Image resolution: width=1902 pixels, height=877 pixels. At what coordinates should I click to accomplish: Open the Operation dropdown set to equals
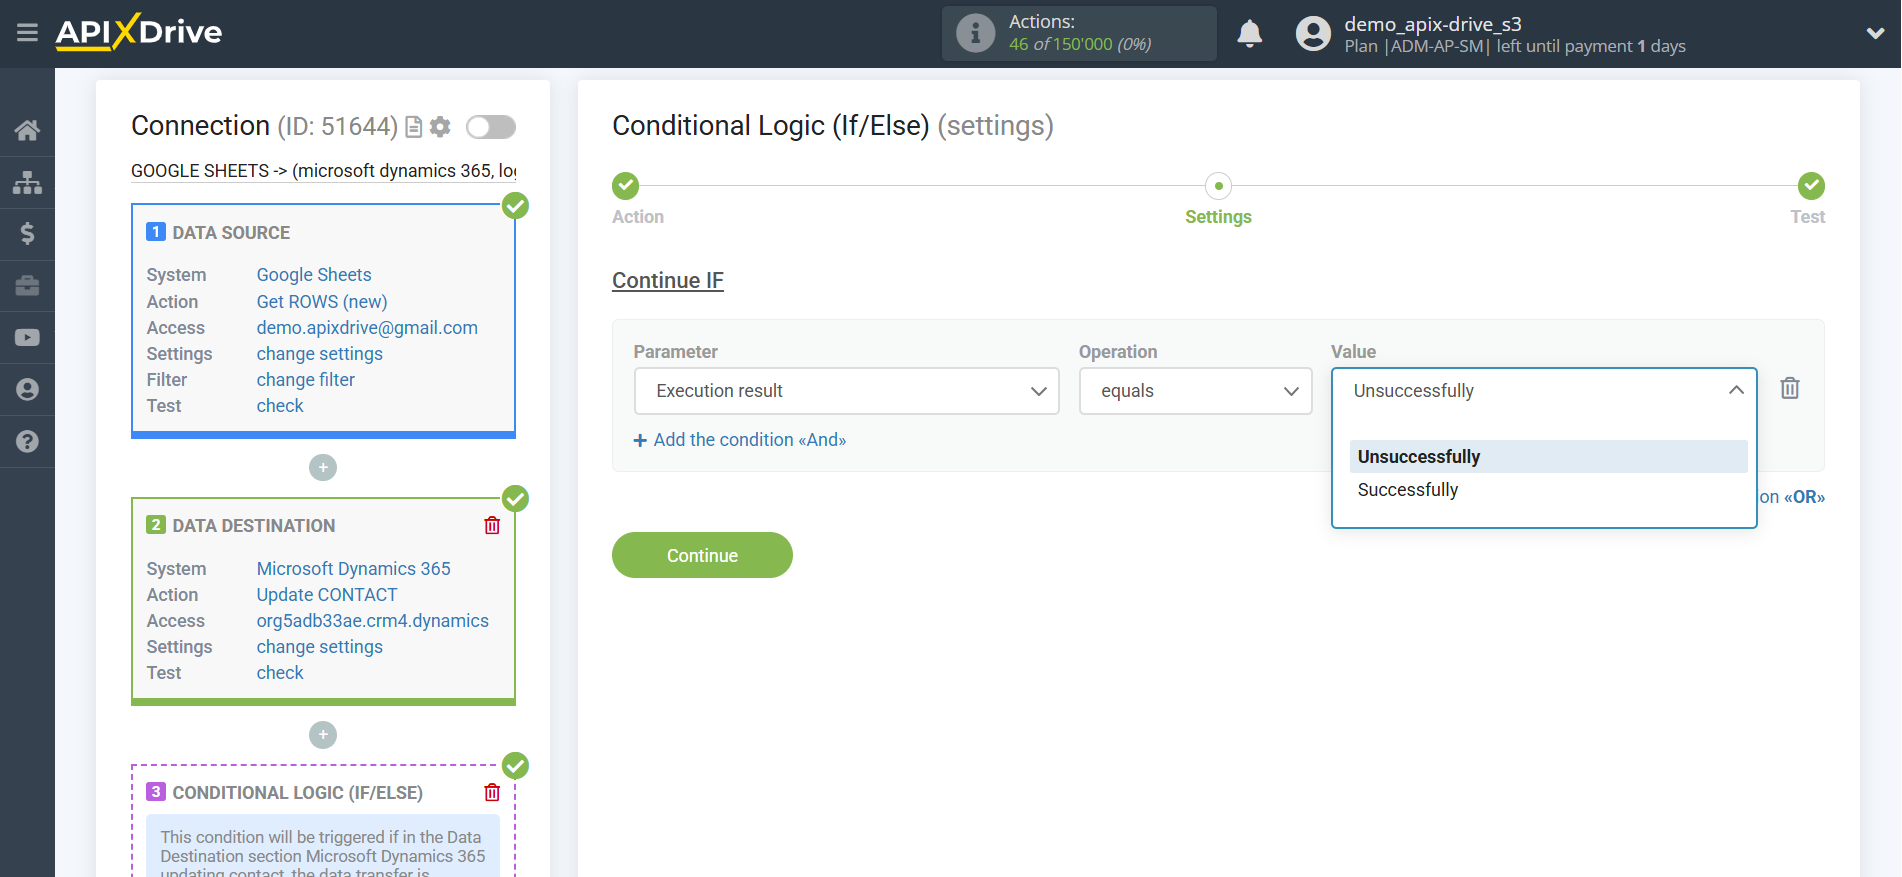click(x=1195, y=391)
